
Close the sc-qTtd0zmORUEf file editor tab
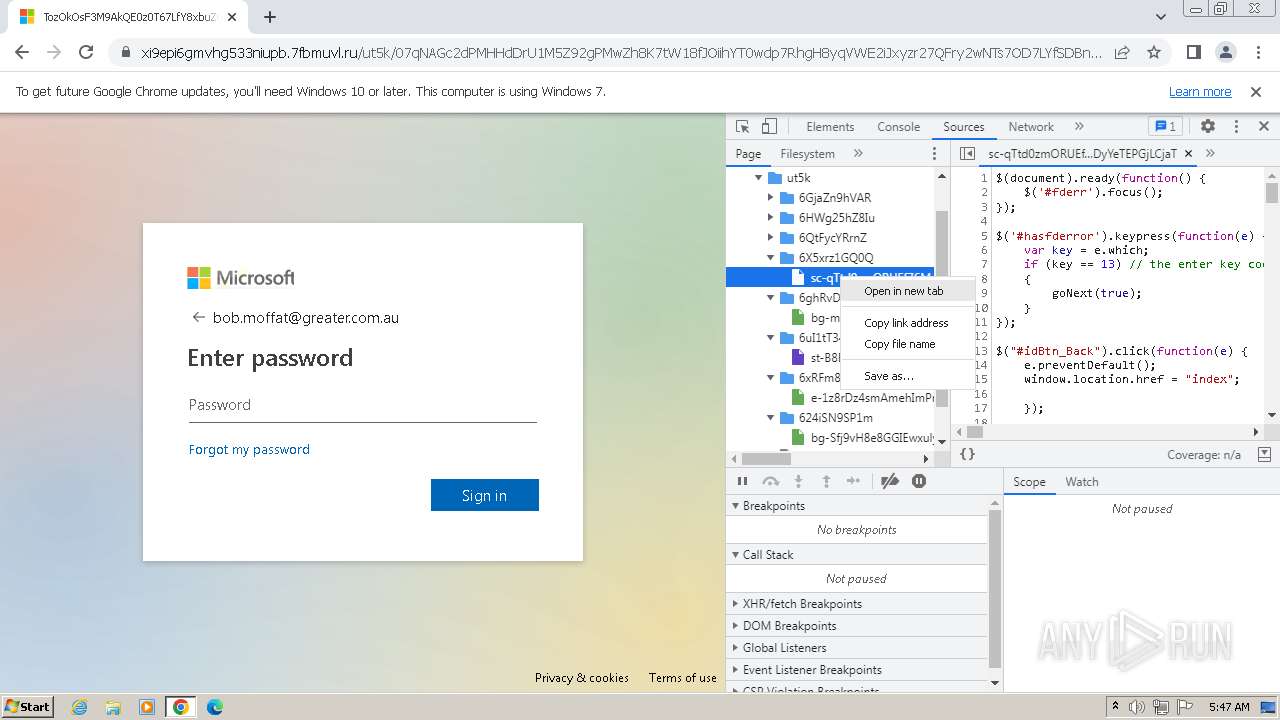pyautogui.click(x=1188, y=154)
